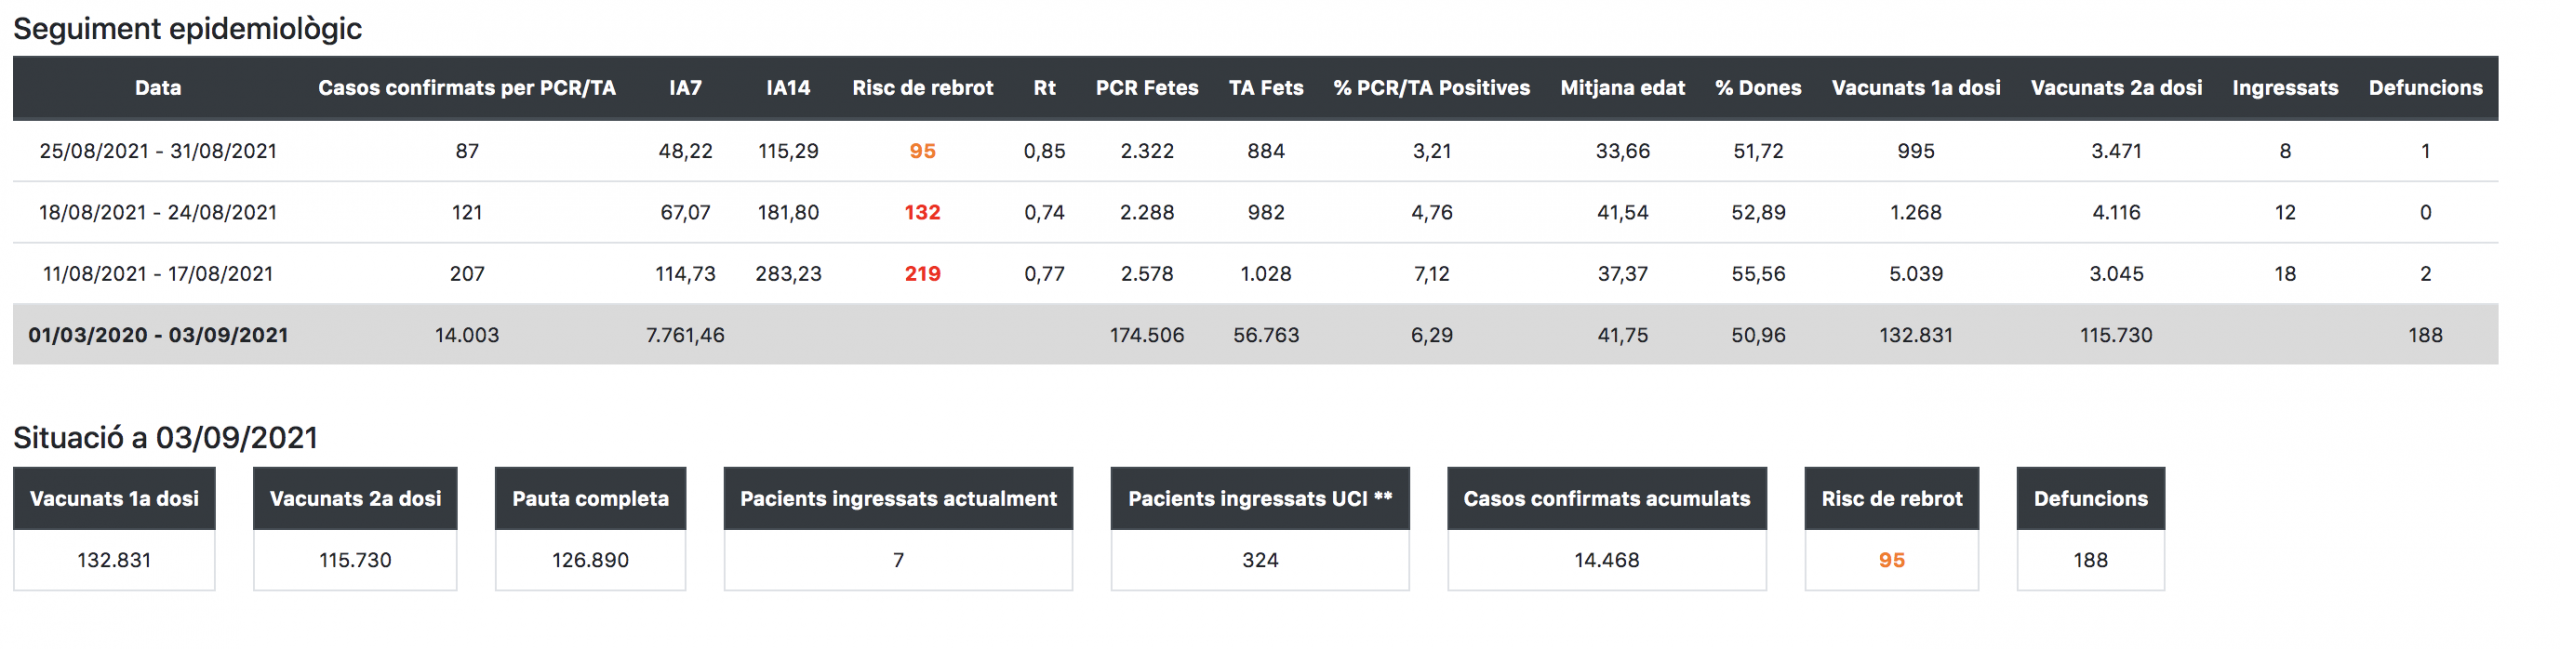
Task: Select the 18/08/2021 - 24/08/2021 row
Action: (1255, 212)
